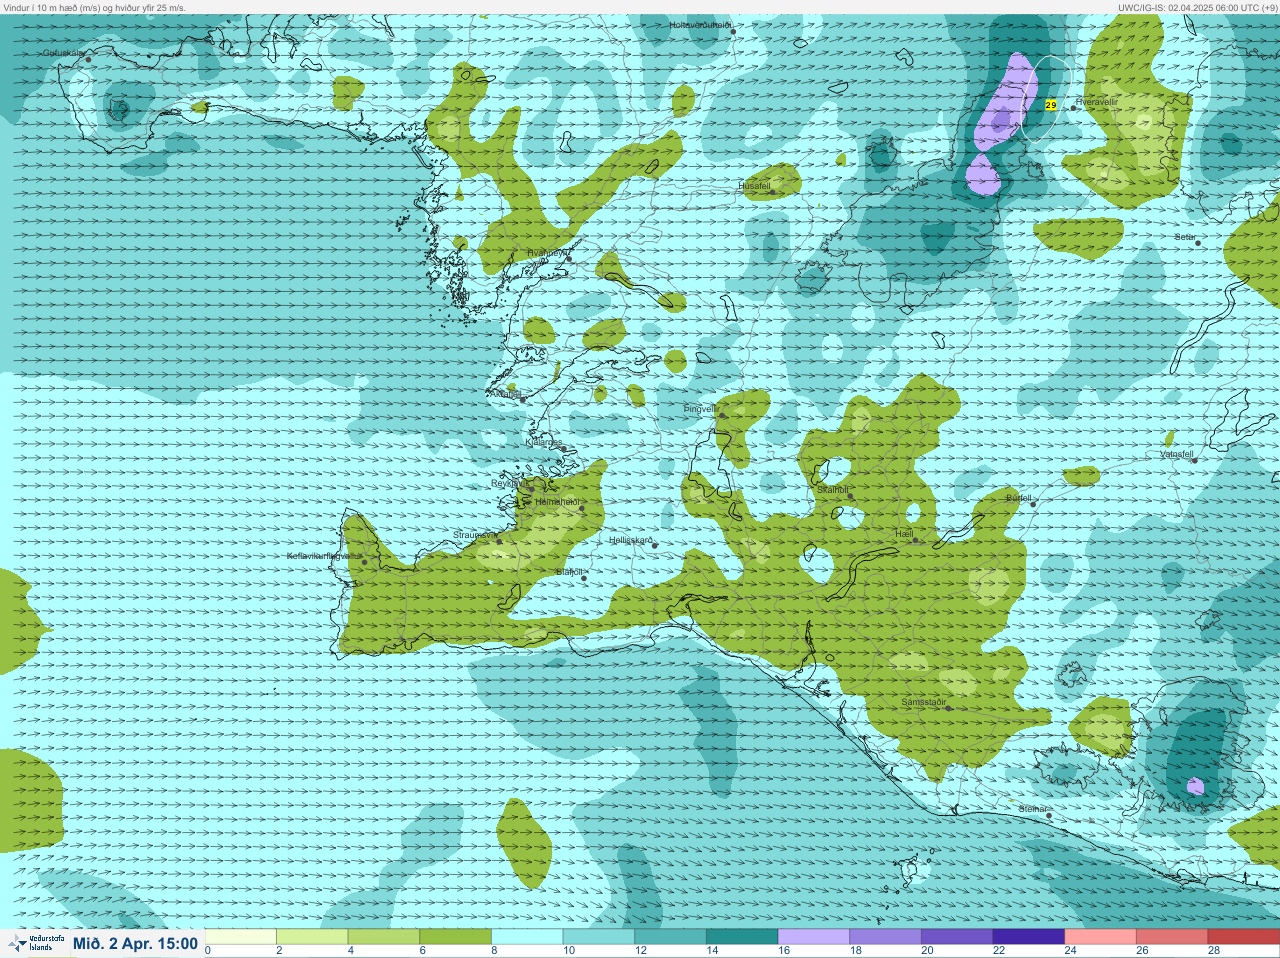1280x958 pixels.
Task: Select the 28+ m/s red legend swatch
Action: tap(1244, 937)
